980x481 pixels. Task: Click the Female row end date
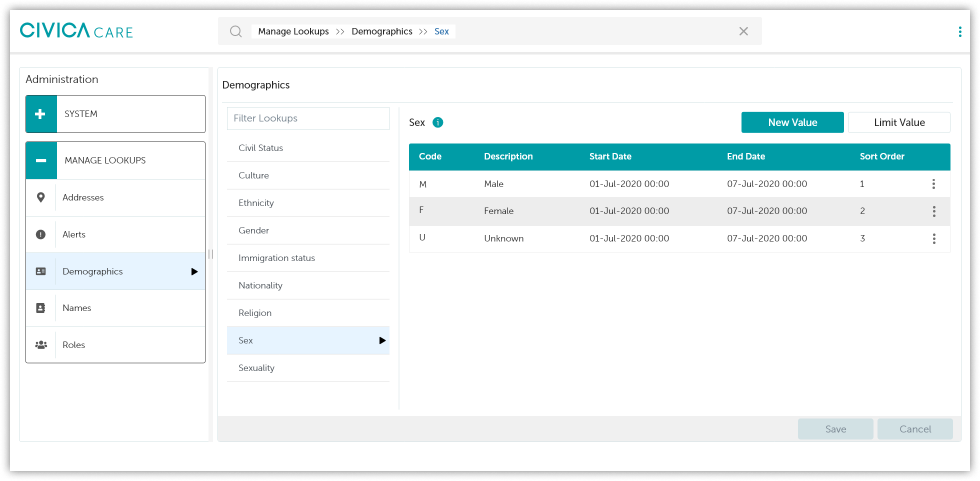point(767,211)
